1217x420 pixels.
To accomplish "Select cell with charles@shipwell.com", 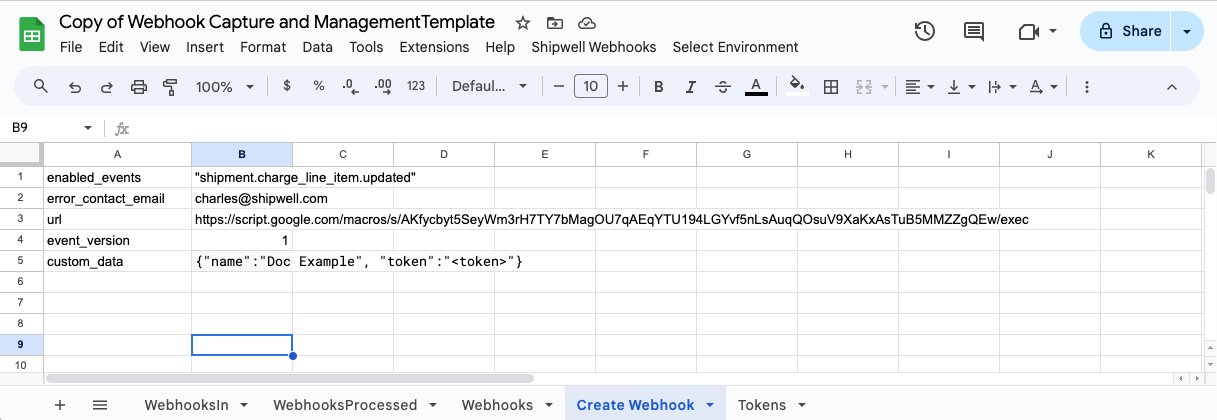I will click(x=242, y=198).
